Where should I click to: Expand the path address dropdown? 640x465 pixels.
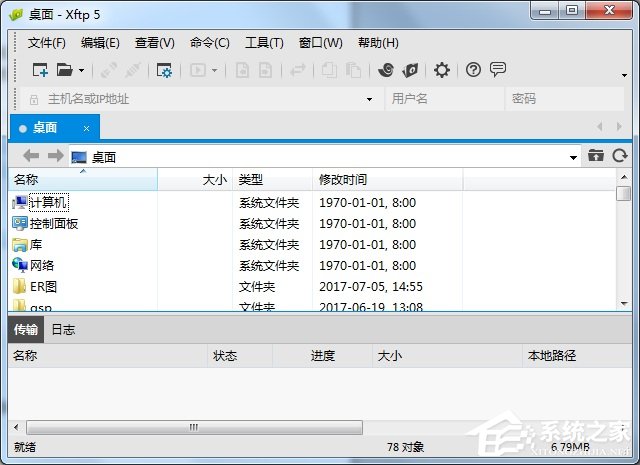573,158
